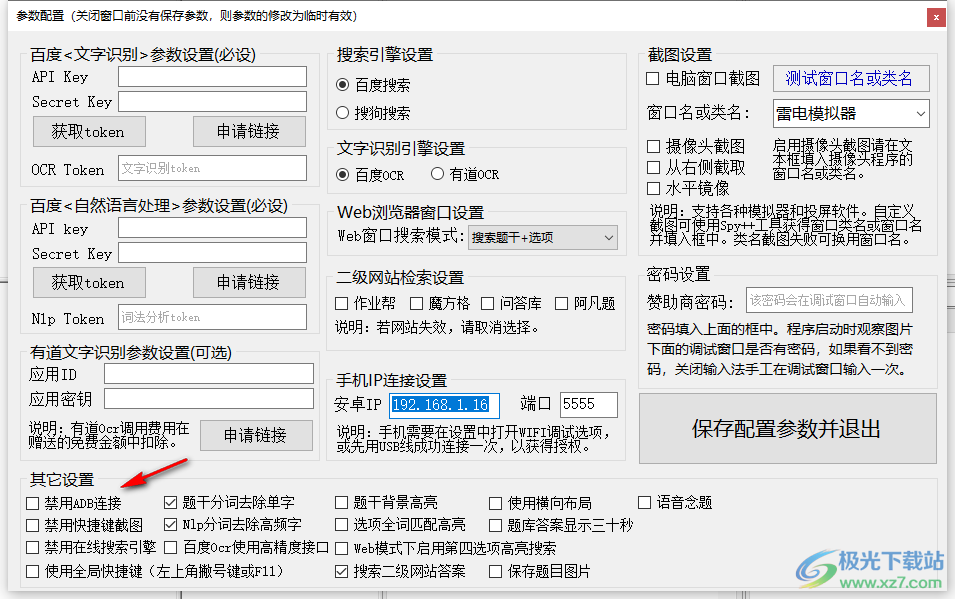The height and width of the screenshot is (599, 955).
Task: Enable 问答库 secondary site
Action: [487, 303]
